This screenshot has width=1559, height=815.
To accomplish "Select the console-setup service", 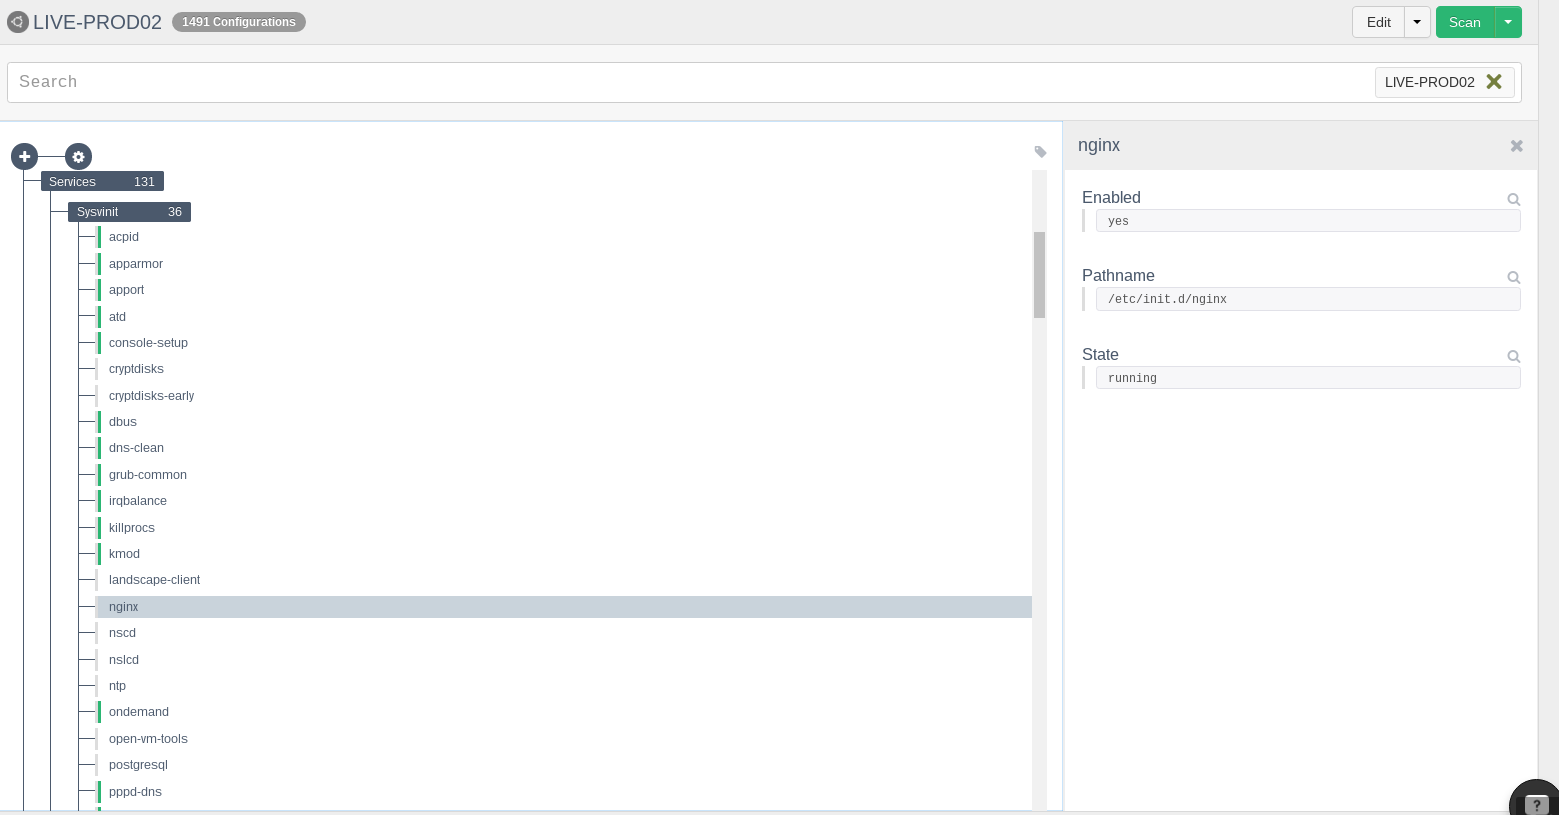I will click(x=148, y=343).
